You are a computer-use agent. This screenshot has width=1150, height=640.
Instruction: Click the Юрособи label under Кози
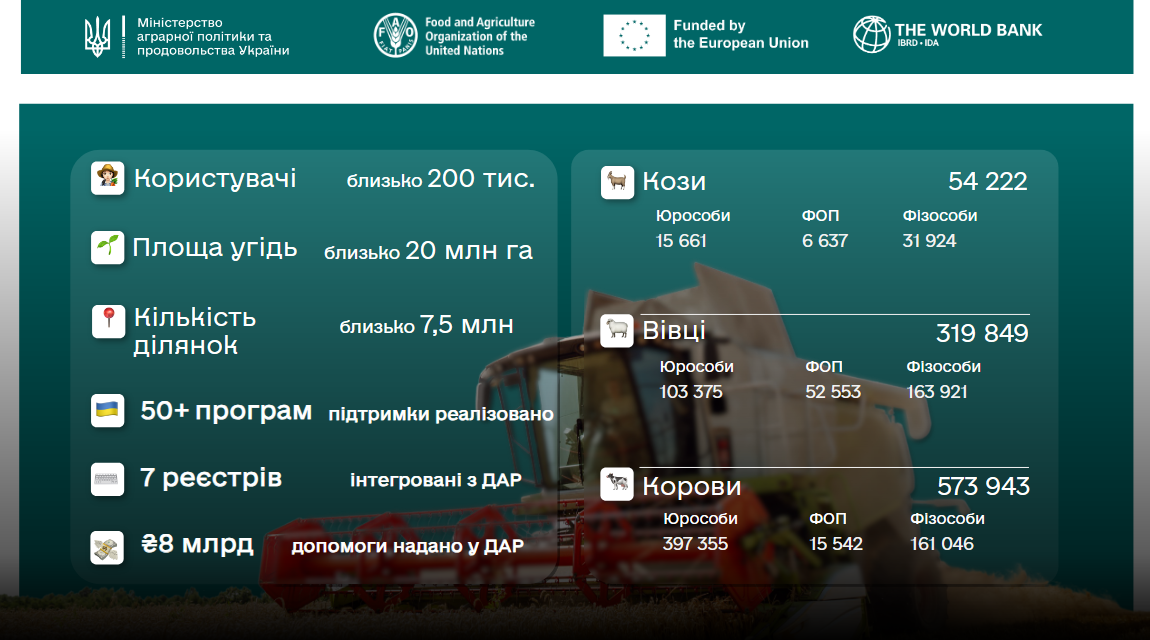pyautogui.click(x=693, y=216)
